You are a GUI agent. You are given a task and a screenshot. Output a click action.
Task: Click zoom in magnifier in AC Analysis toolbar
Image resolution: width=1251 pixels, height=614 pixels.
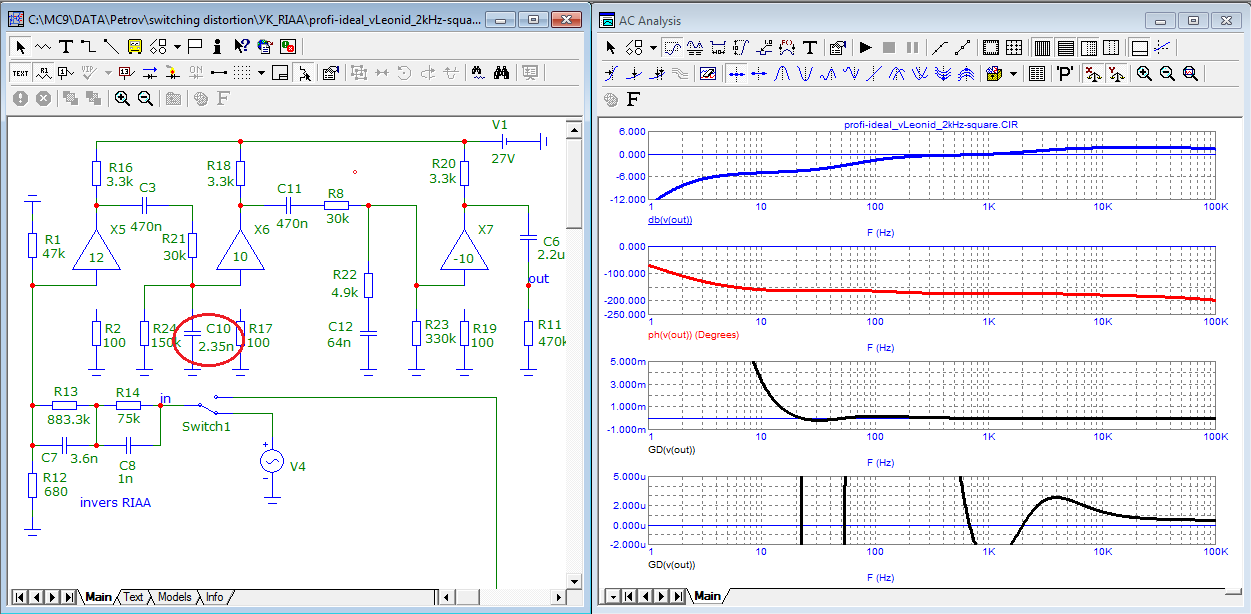[x=1144, y=73]
